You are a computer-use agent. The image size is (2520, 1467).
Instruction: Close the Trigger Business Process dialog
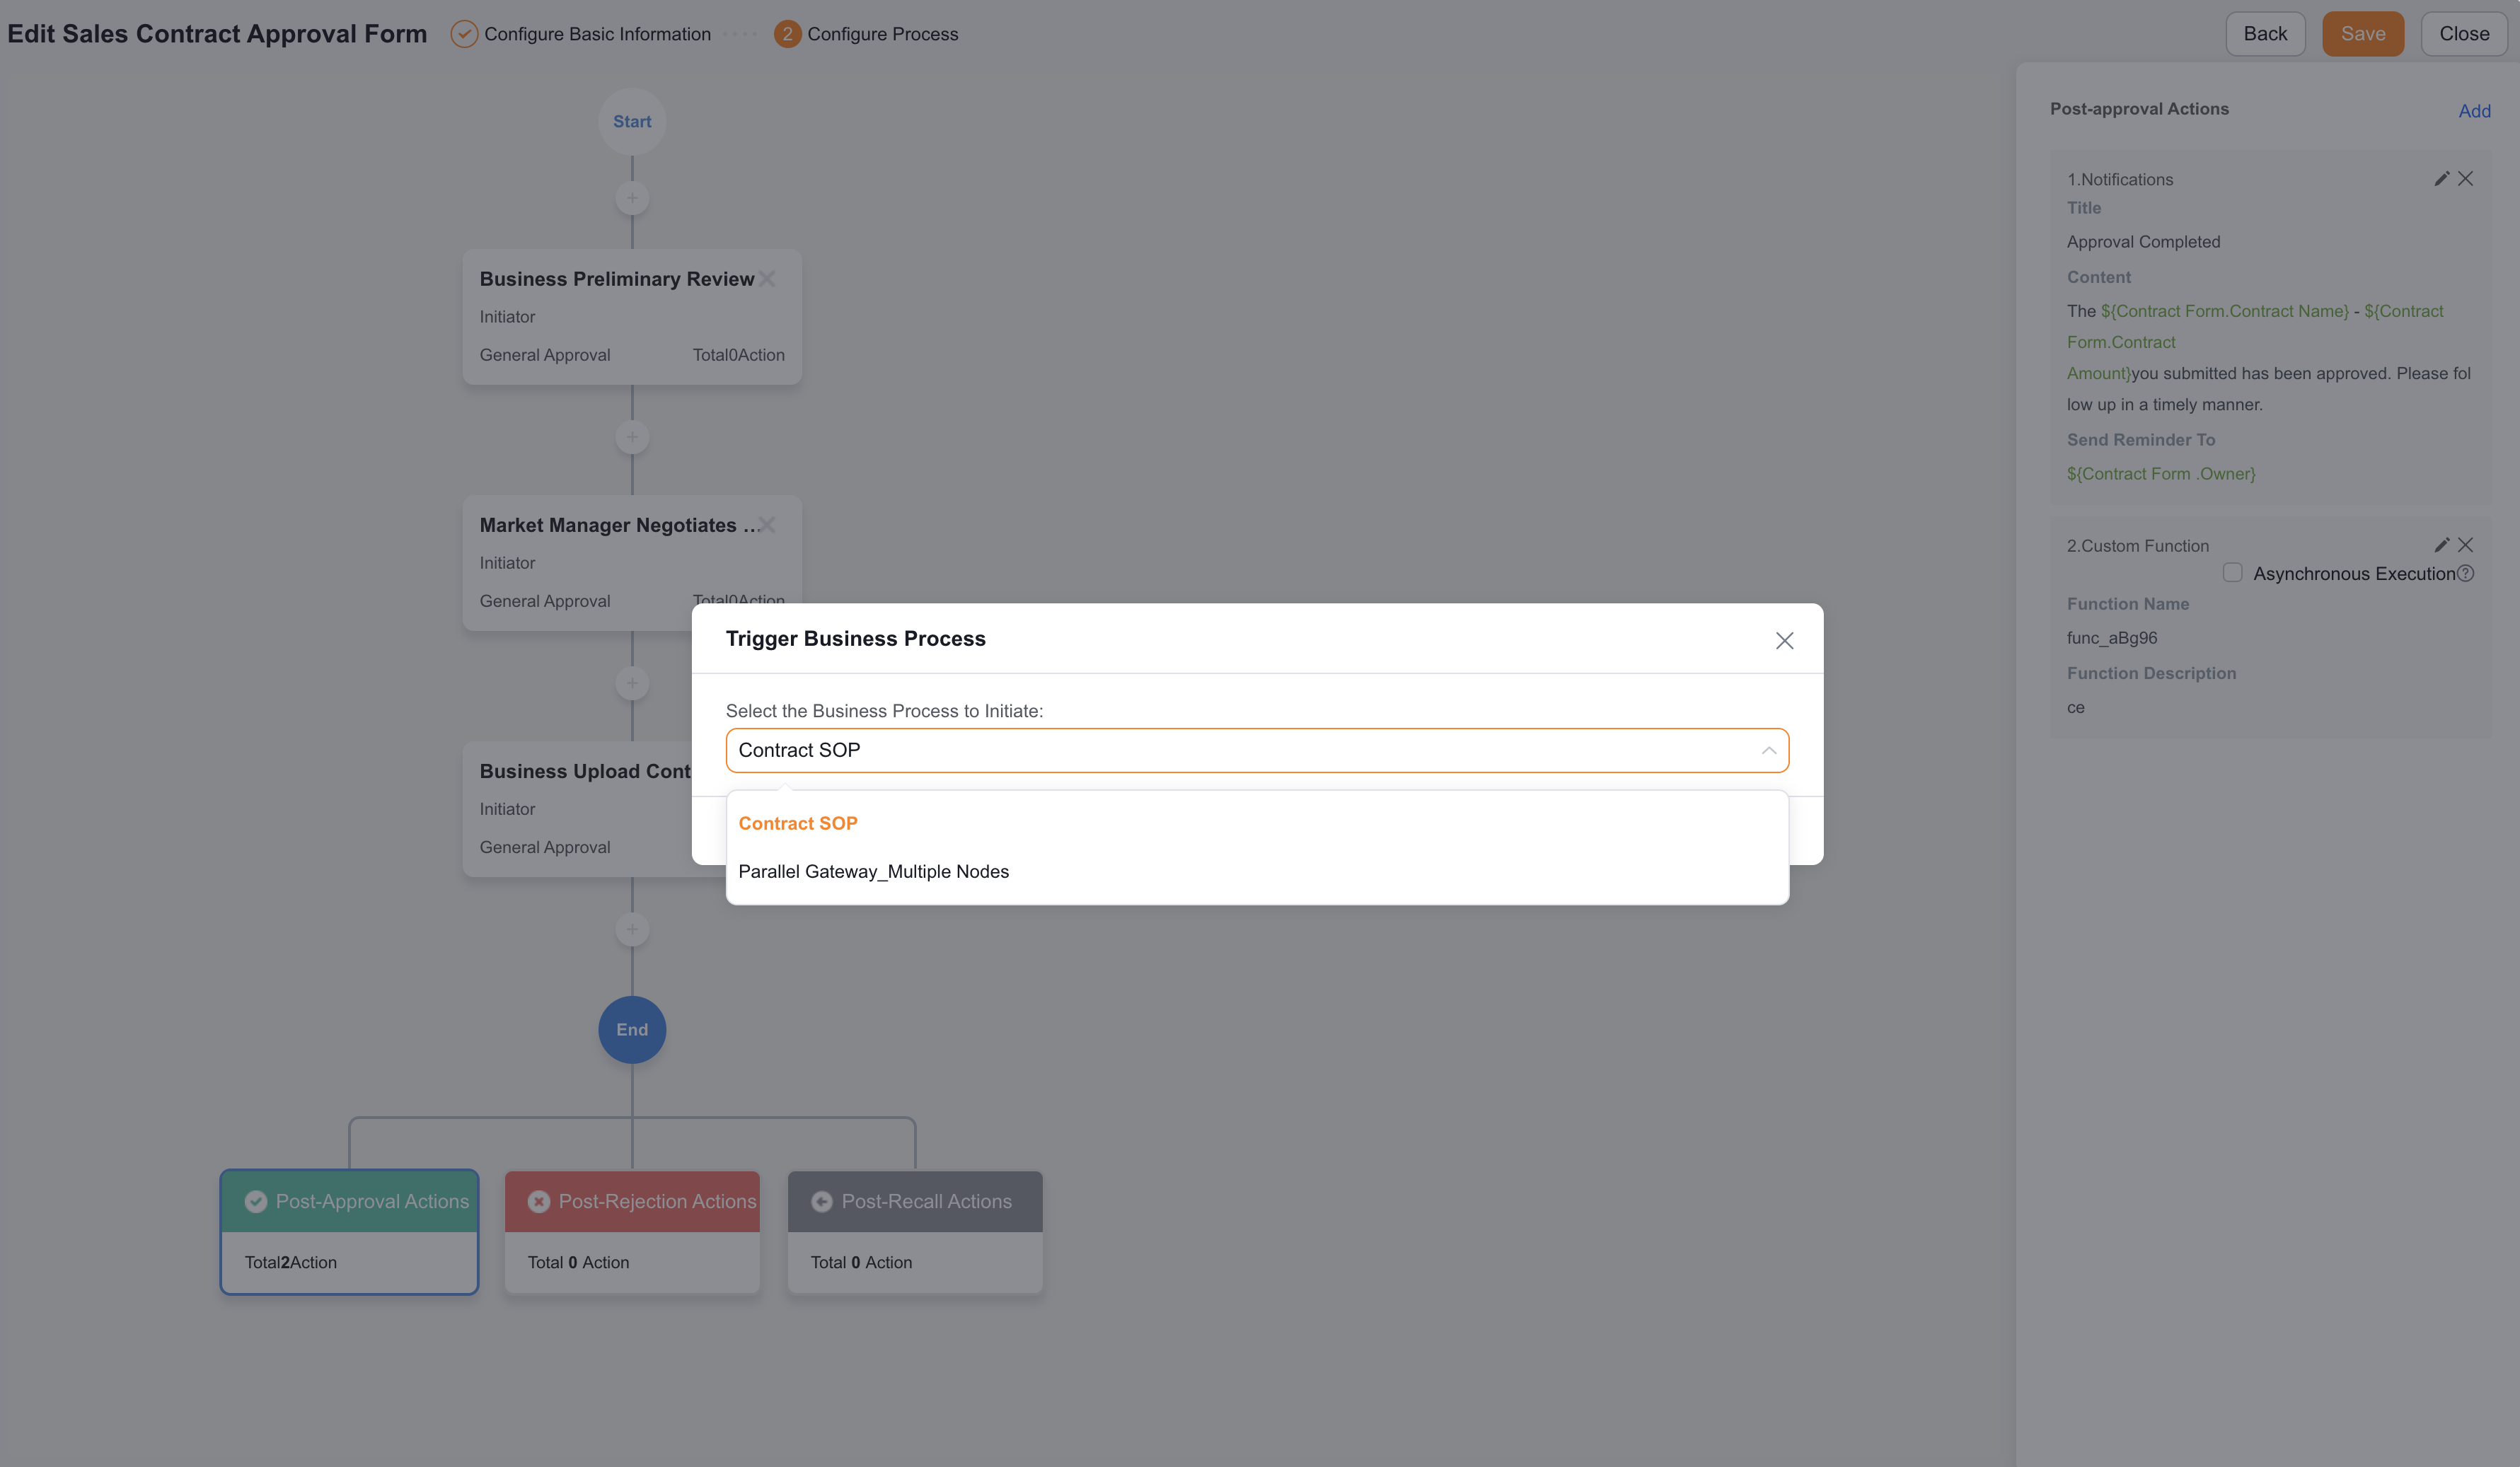(x=1784, y=640)
